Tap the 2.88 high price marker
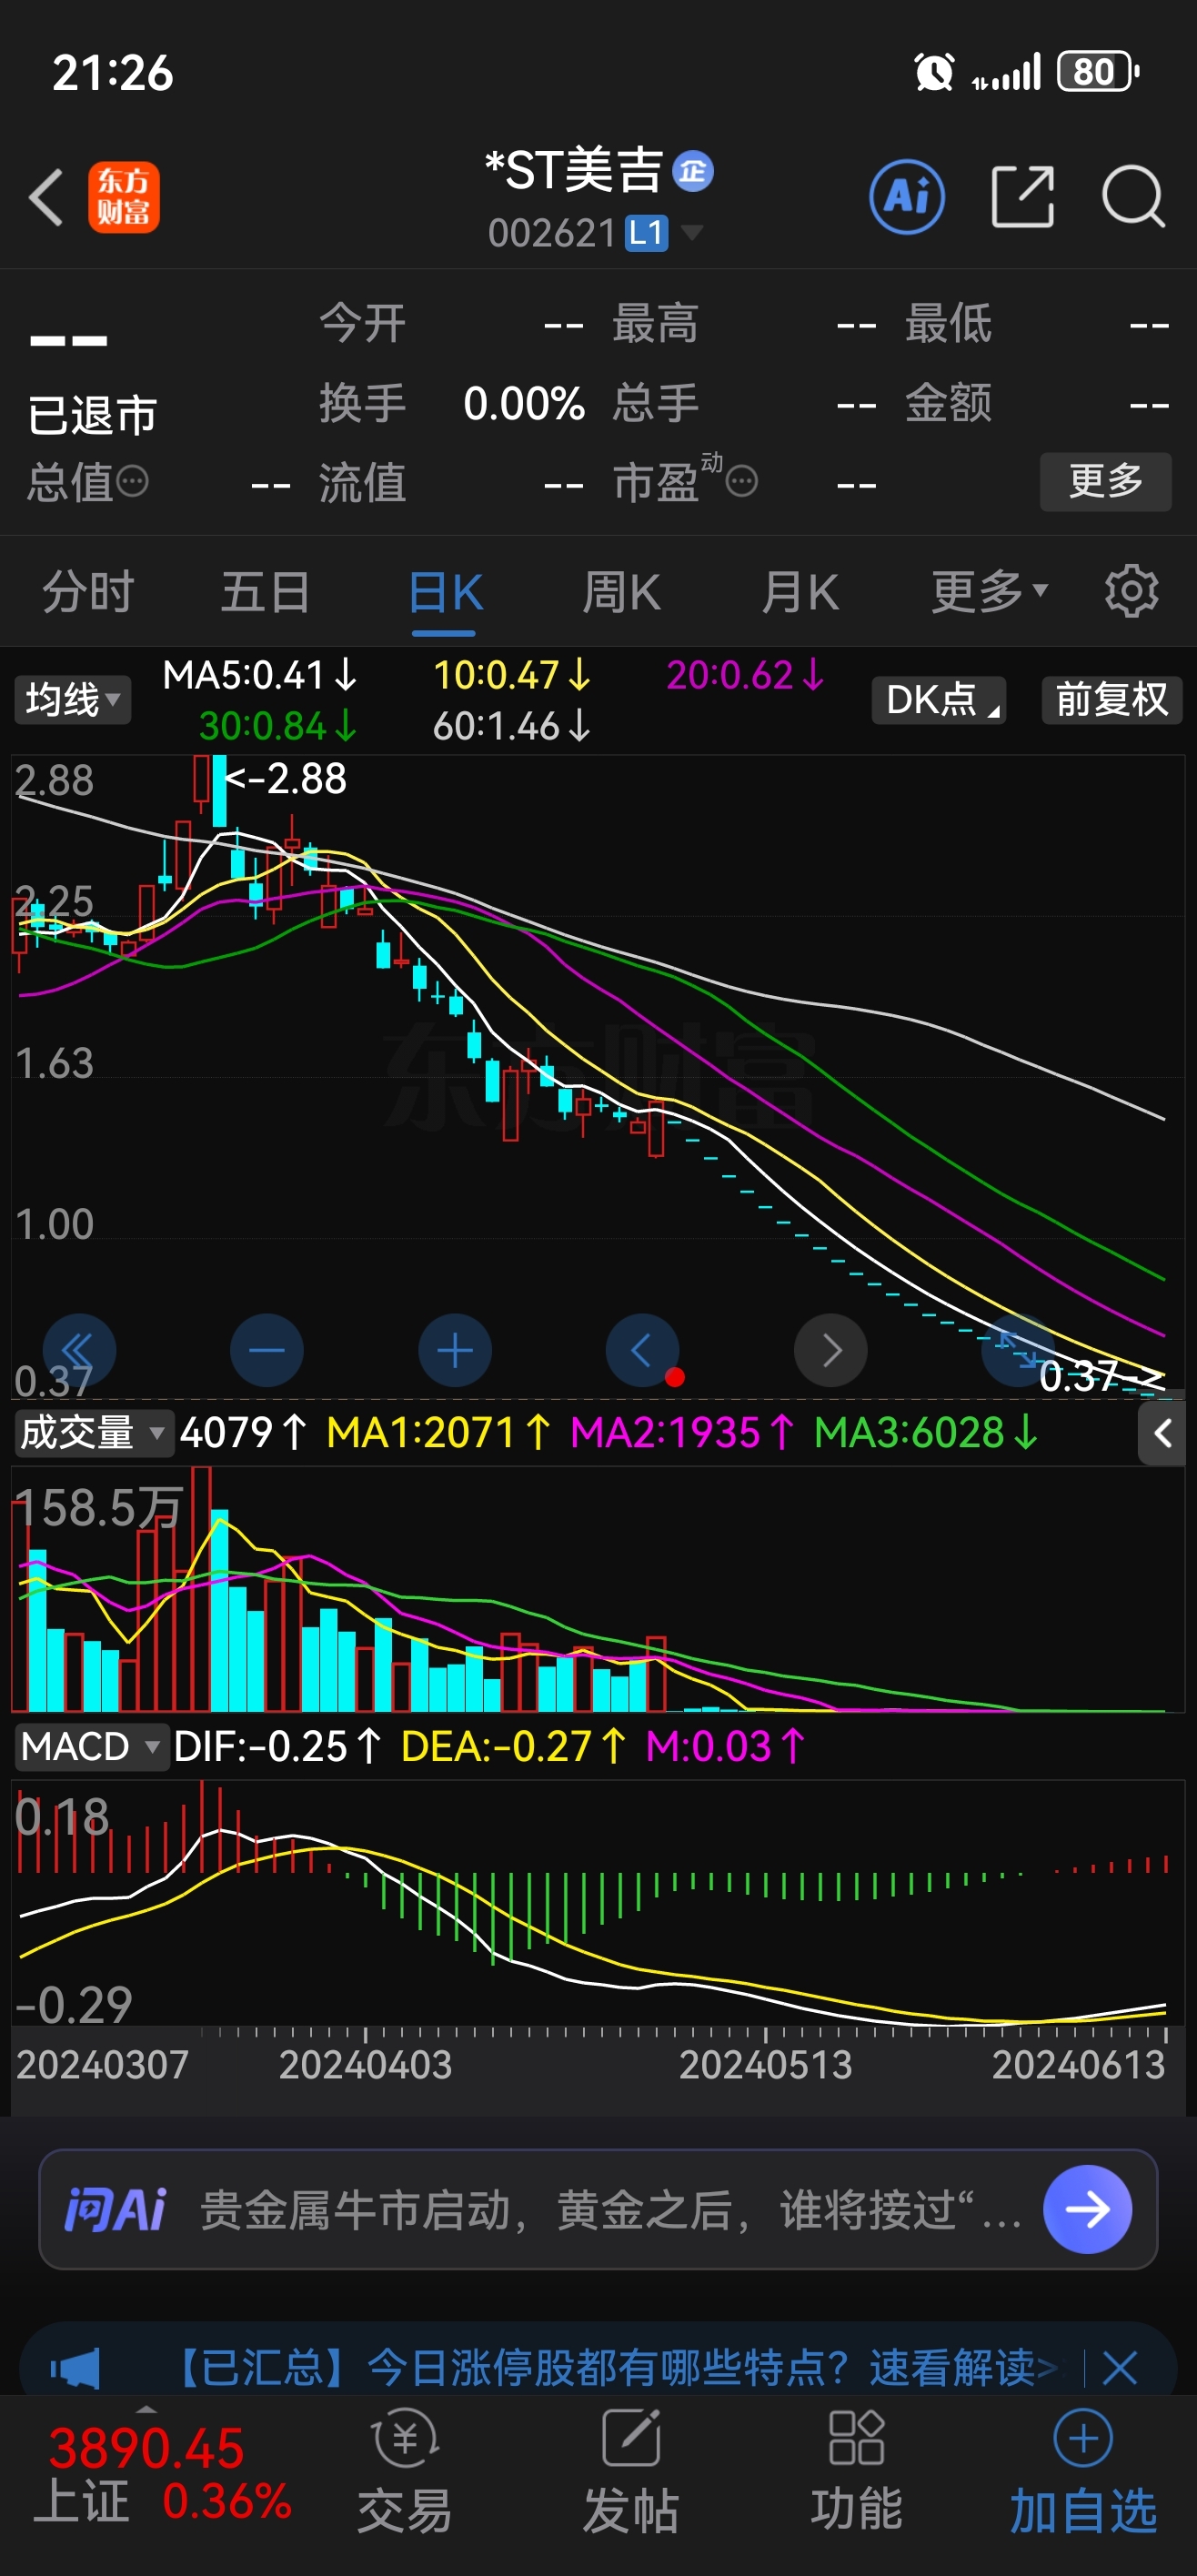This screenshot has height=2576, width=1197. [286, 778]
